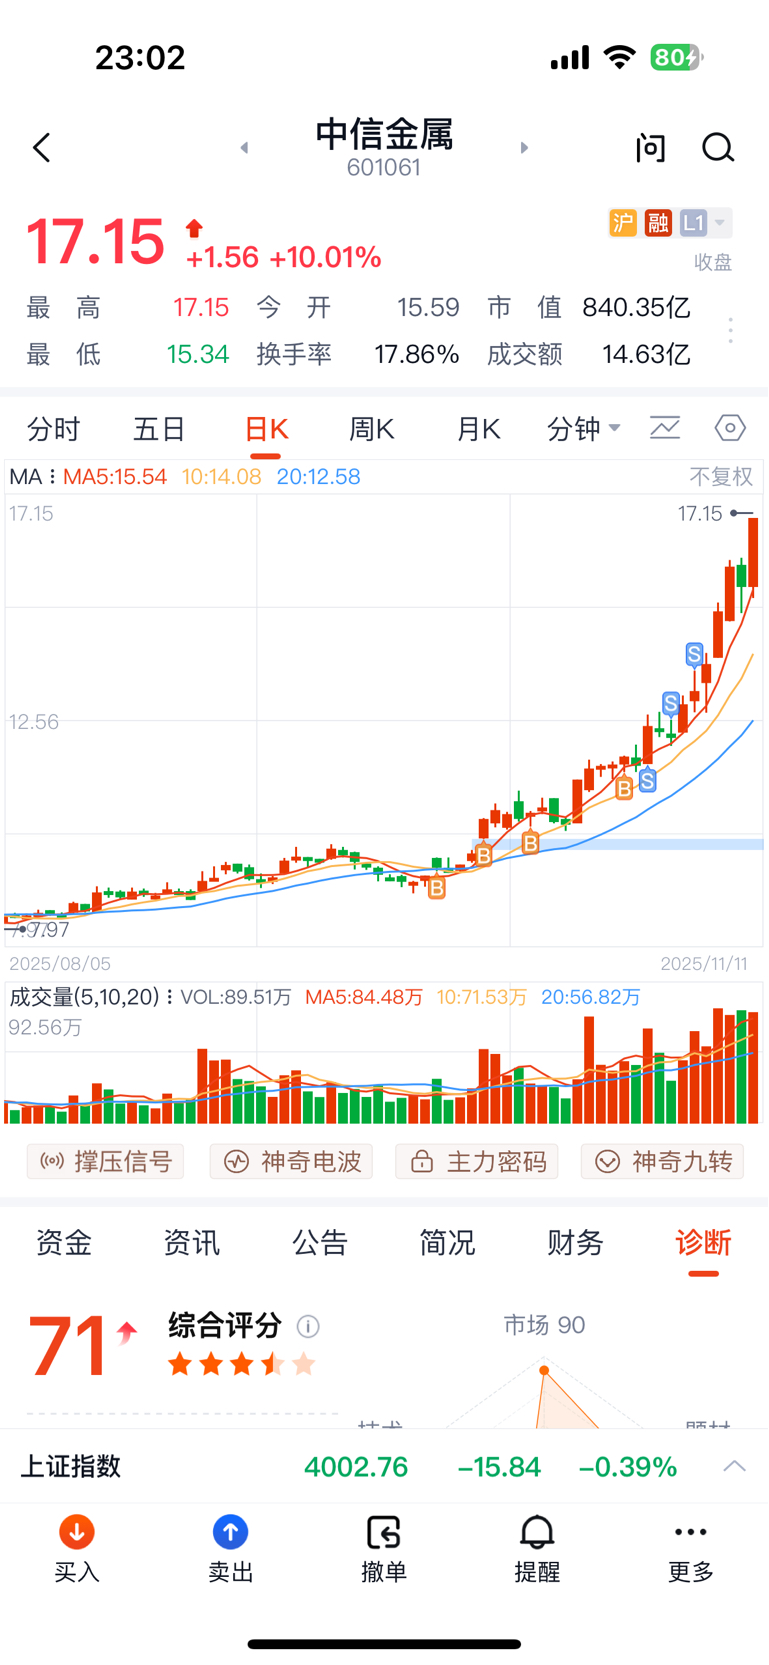Select the 月K chart tab
This screenshot has width=769, height=1665.
478,430
